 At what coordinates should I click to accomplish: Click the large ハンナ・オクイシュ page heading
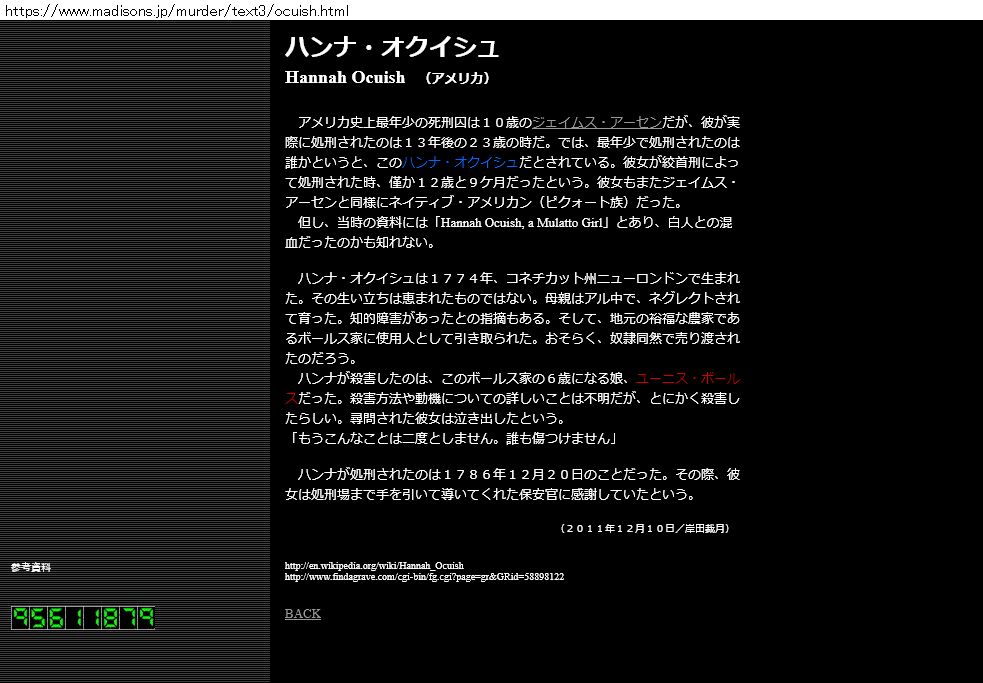pos(391,47)
